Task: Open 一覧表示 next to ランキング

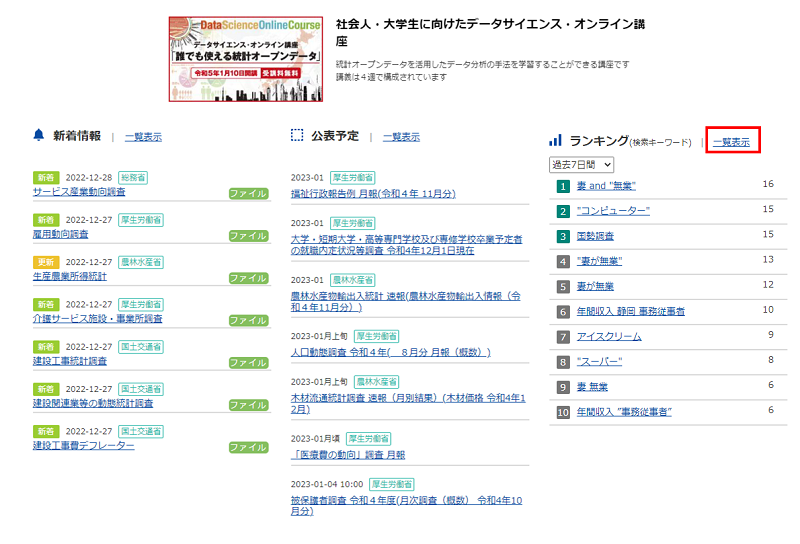Action: (731, 142)
